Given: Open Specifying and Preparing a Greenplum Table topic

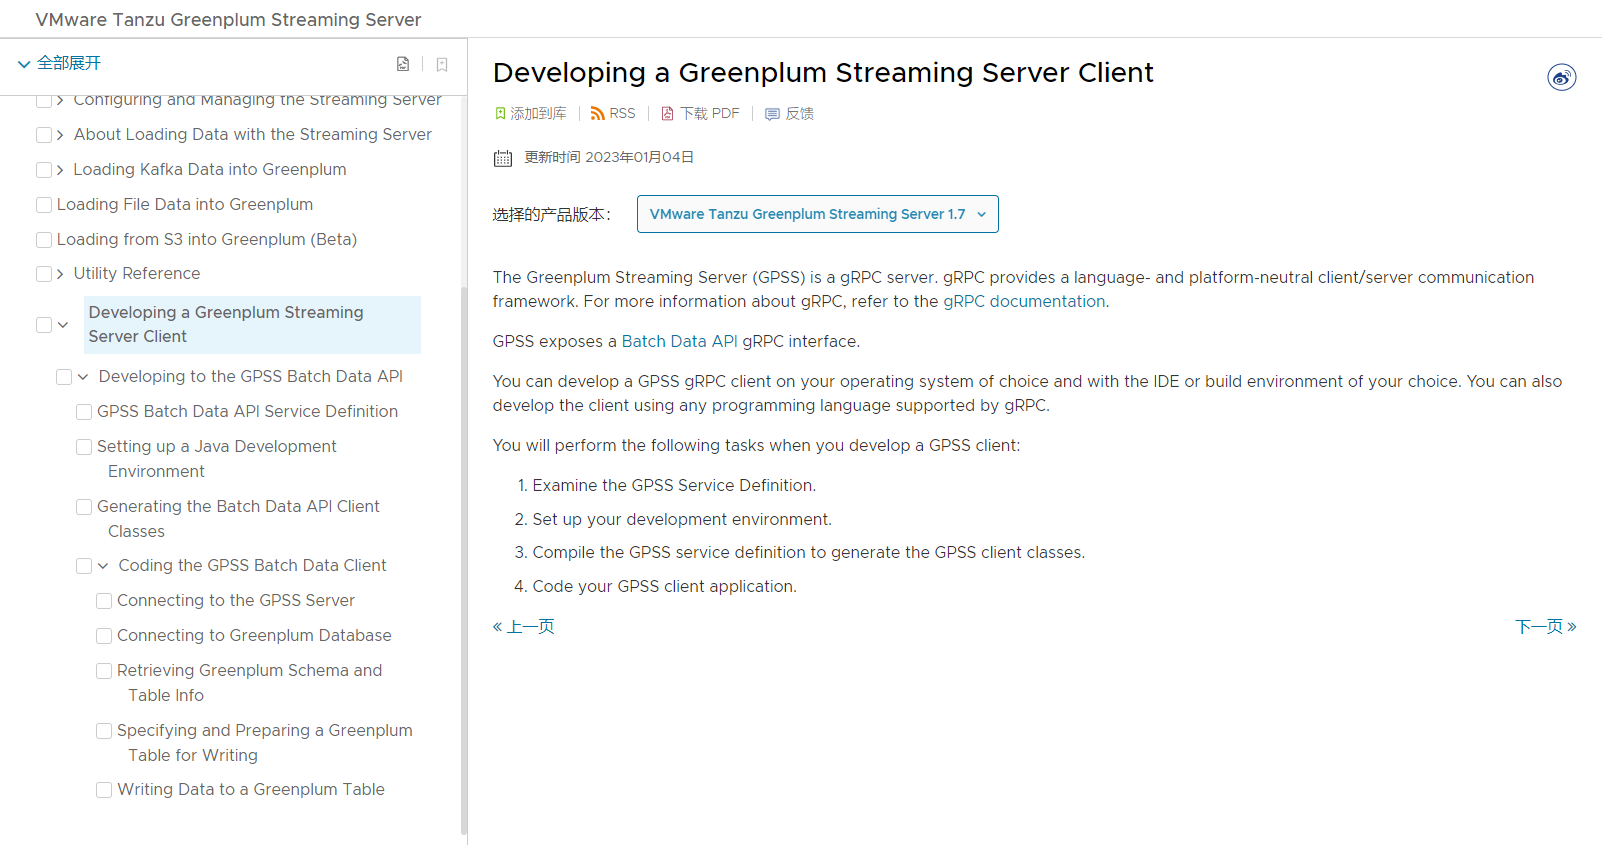Looking at the screenshot, I should pyautogui.click(x=264, y=743).
